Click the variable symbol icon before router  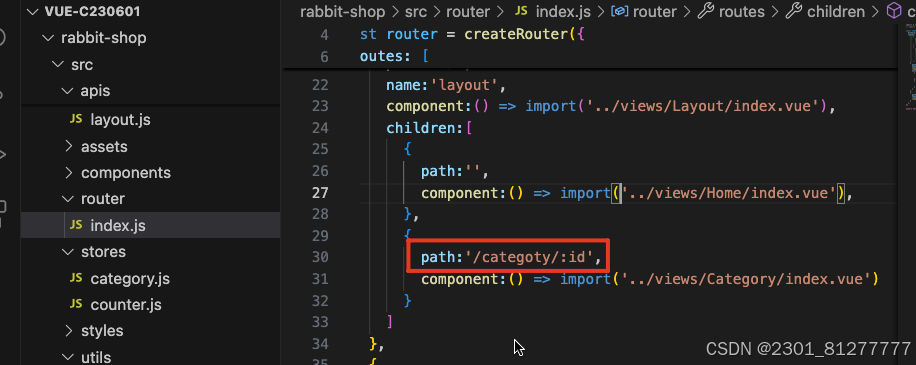click(619, 12)
